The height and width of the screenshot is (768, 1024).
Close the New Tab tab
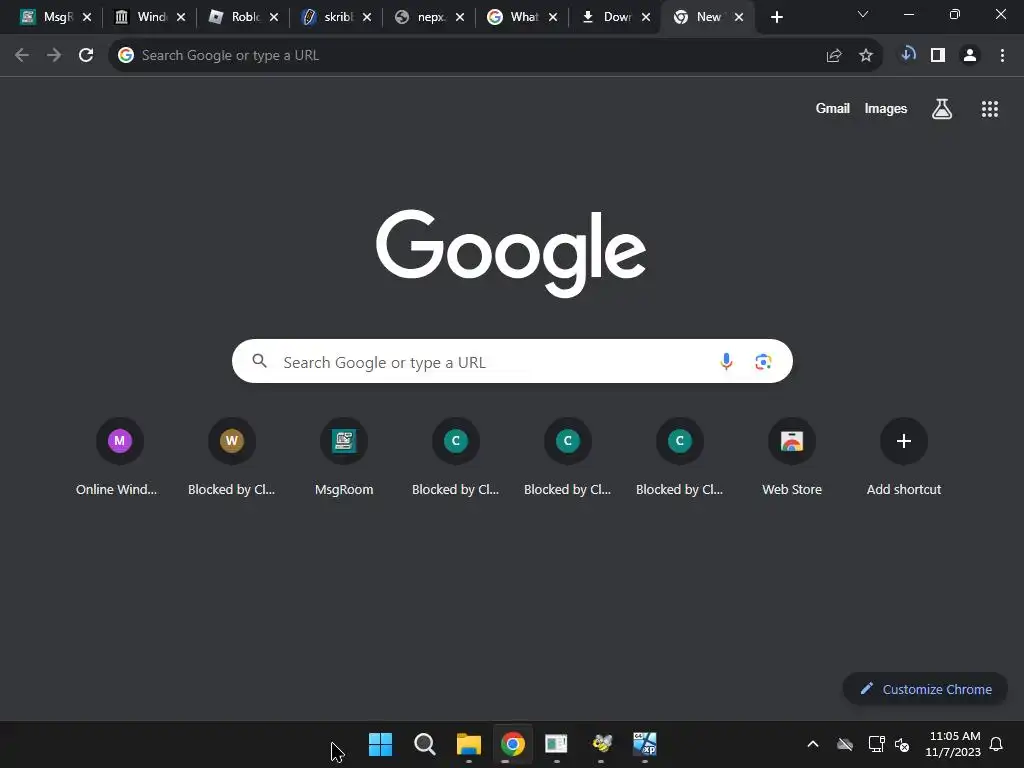tap(739, 18)
